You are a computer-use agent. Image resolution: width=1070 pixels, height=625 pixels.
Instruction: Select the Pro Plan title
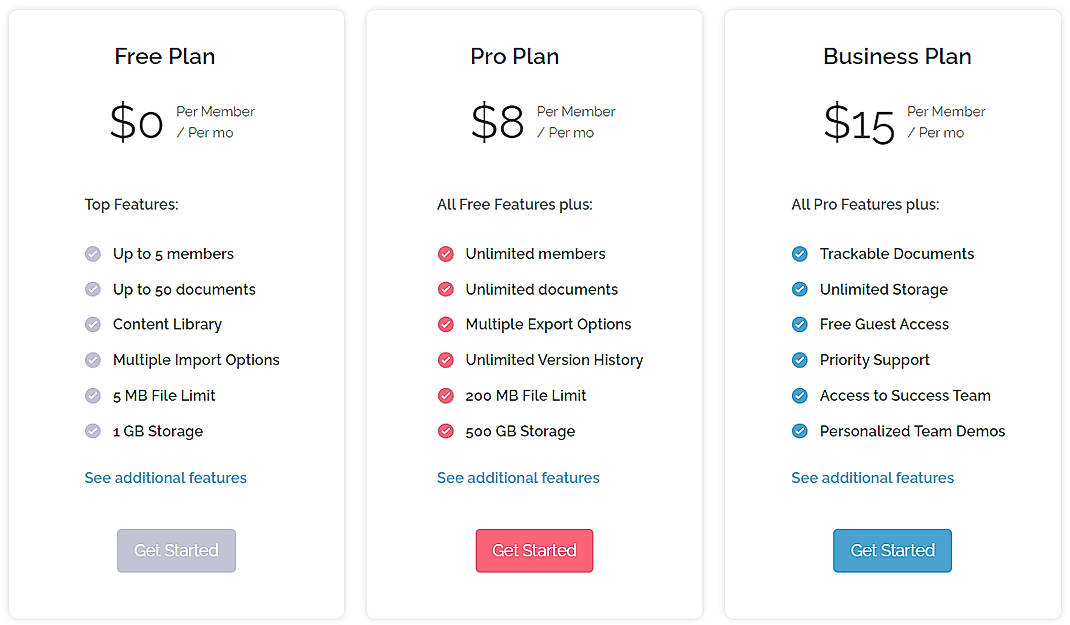(514, 57)
